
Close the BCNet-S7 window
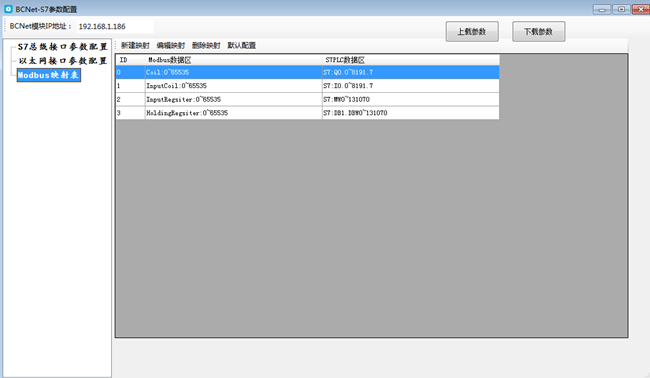point(641,9)
